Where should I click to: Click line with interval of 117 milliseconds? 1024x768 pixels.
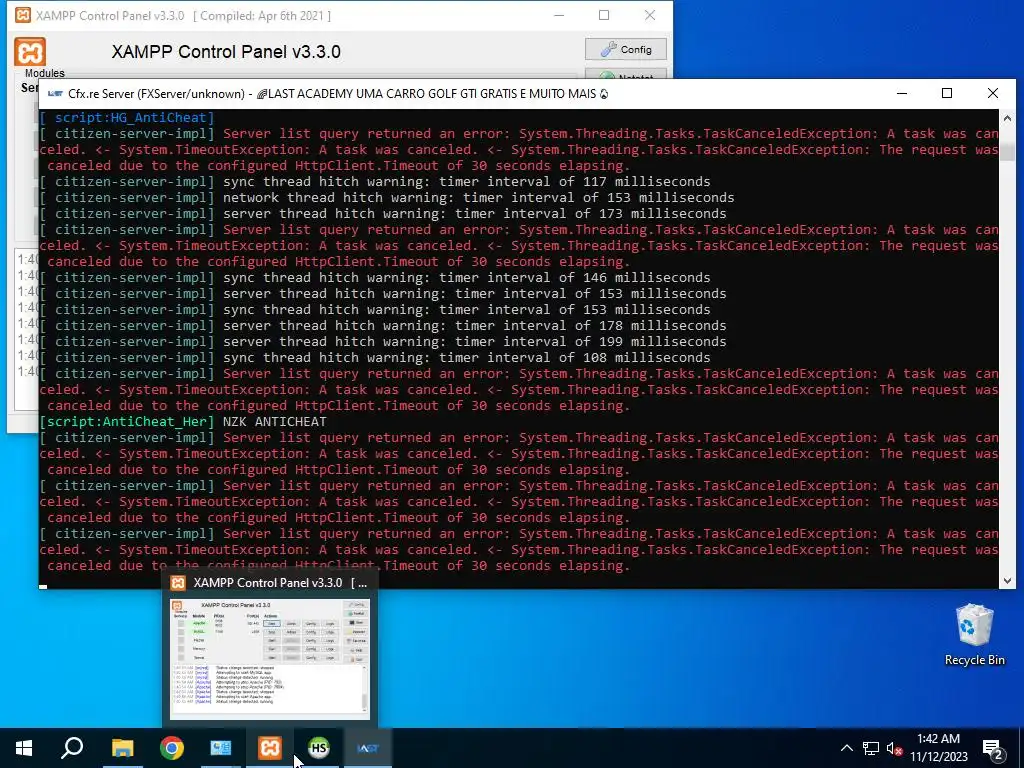(375, 182)
